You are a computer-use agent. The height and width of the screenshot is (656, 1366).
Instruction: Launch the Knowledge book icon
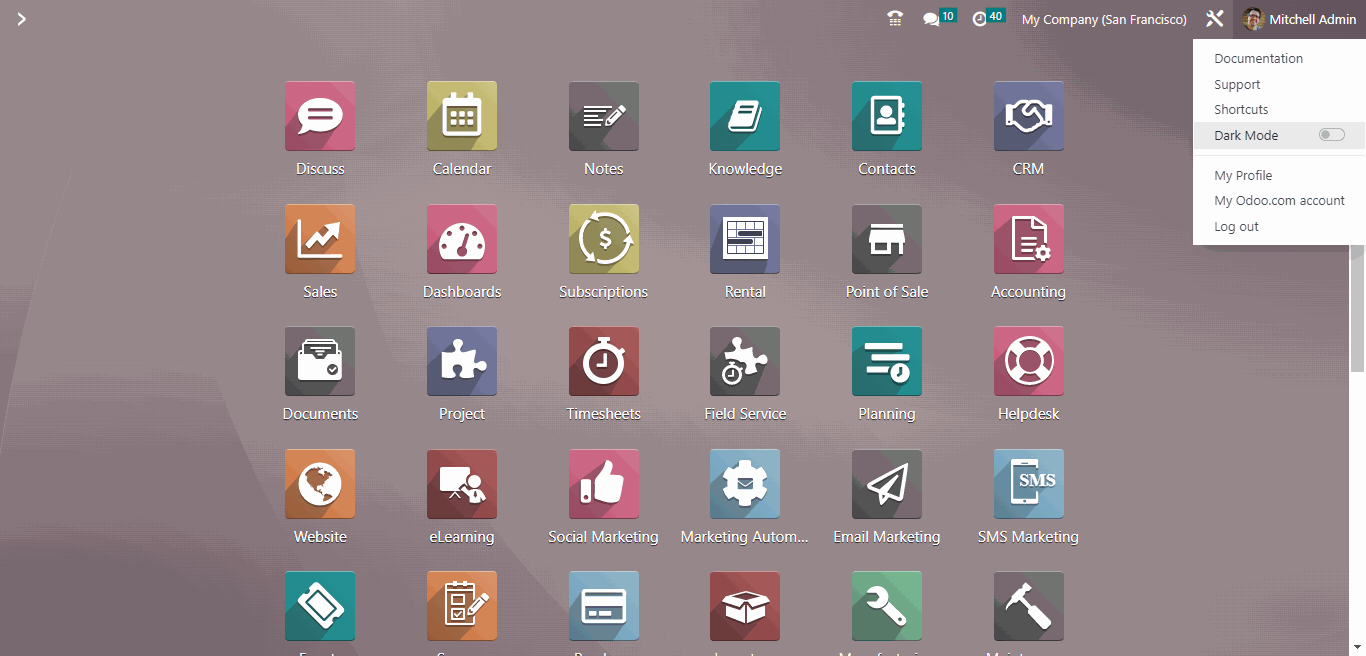coord(745,116)
